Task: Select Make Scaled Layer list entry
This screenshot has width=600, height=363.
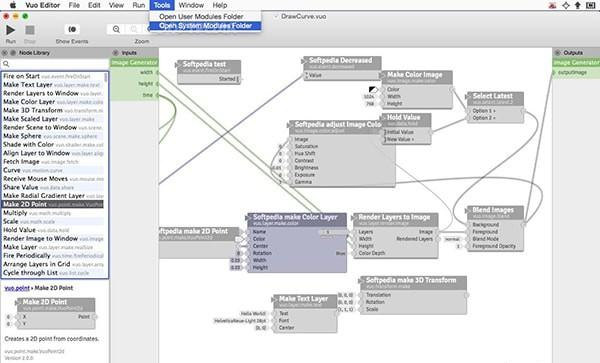Action: click(x=53, y=119)
